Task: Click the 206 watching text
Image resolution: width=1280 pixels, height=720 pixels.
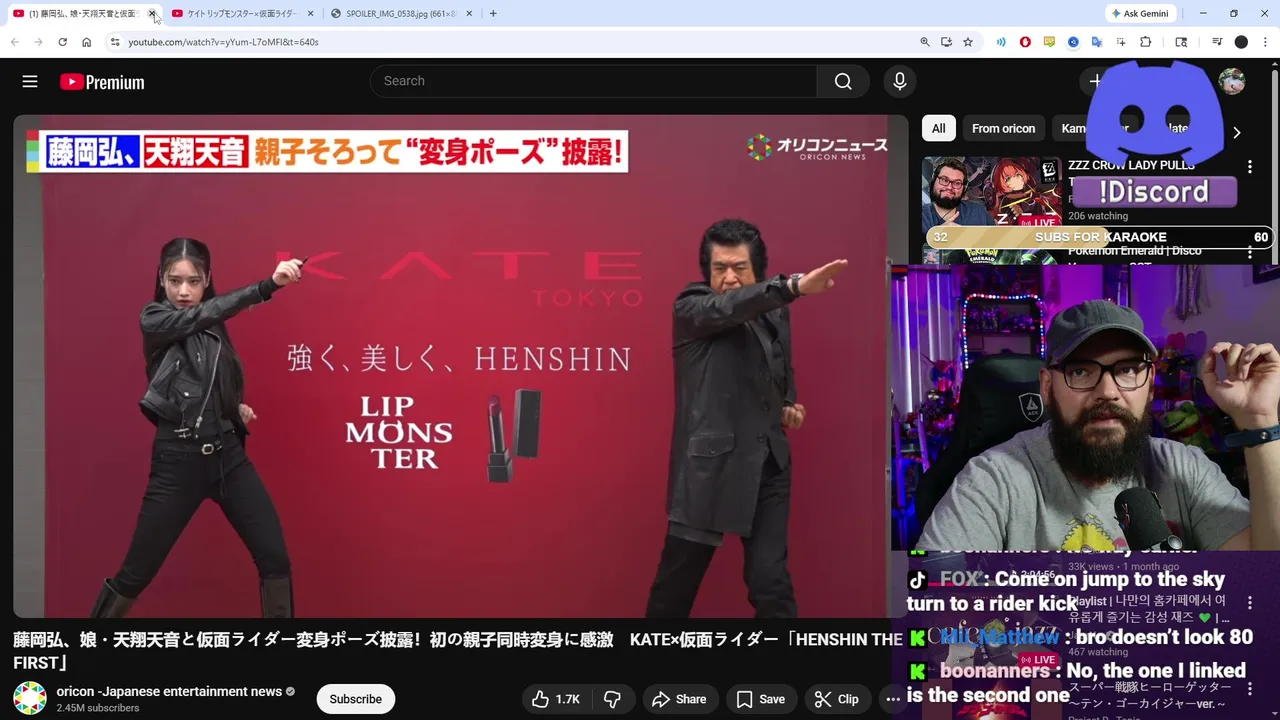Action: point(1098,216)
